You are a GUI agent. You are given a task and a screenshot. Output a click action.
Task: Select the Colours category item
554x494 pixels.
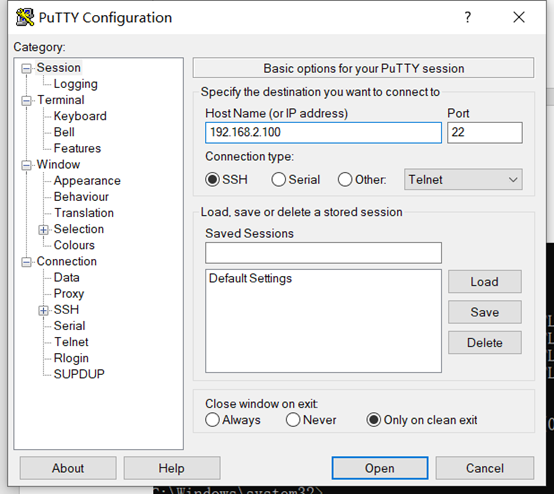pyautogui.click(x=74, y=245)
